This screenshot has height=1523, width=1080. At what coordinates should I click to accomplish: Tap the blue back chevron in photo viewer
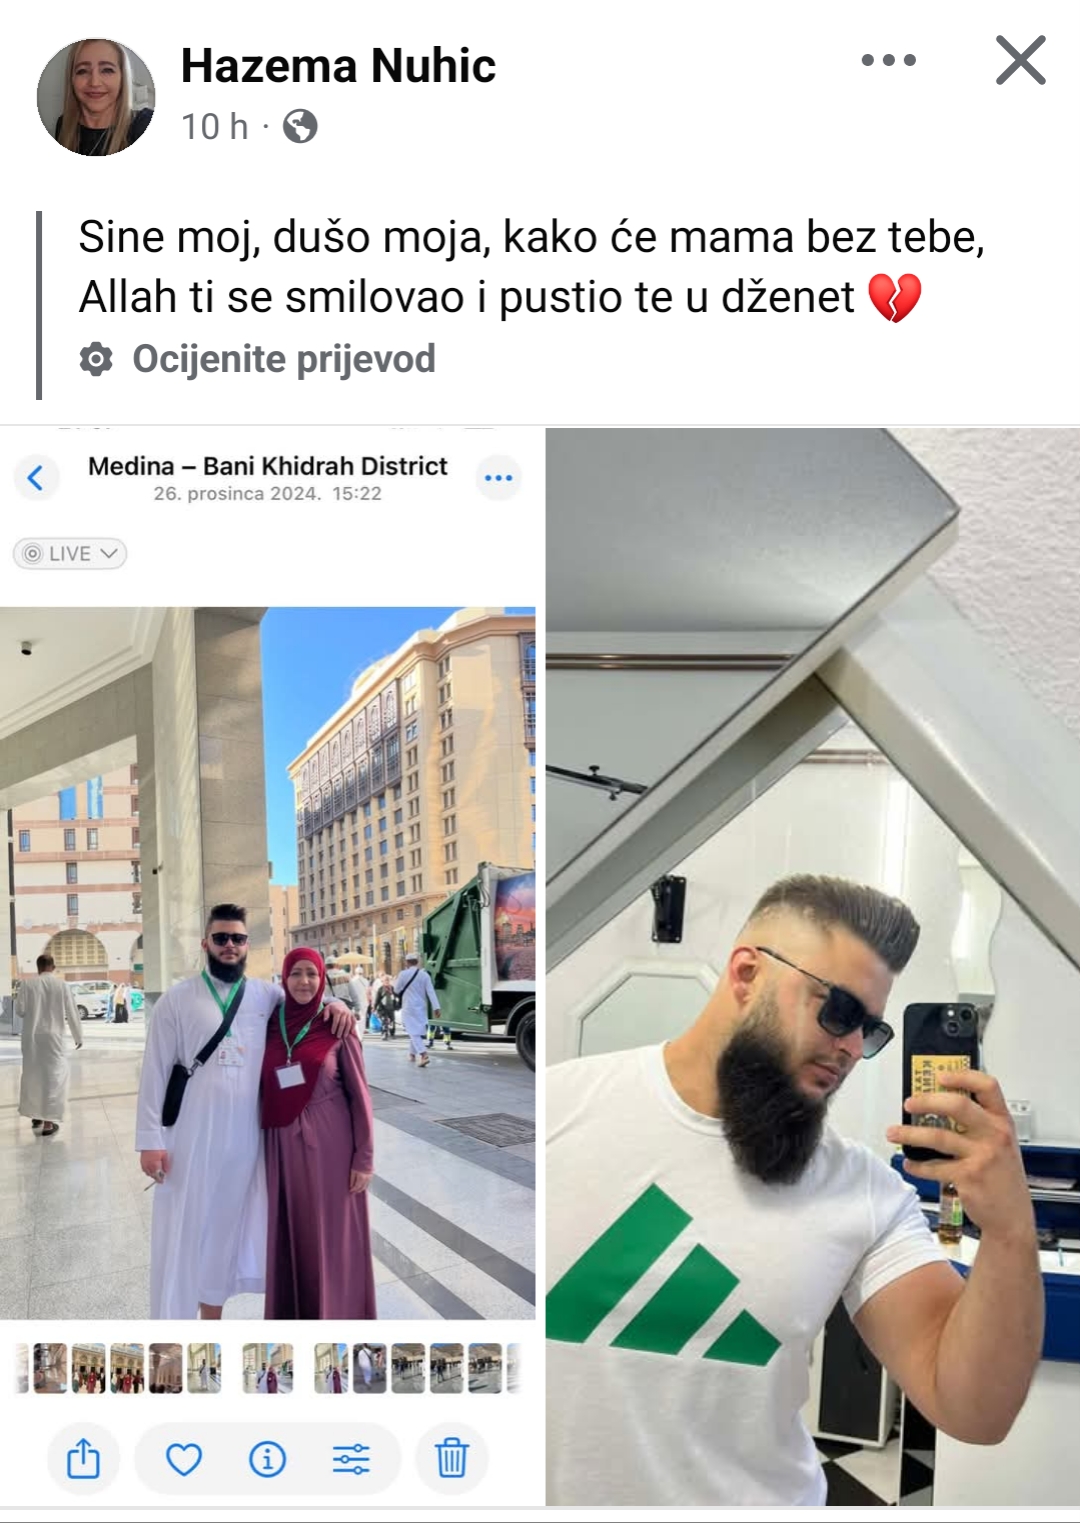point(36,478)
